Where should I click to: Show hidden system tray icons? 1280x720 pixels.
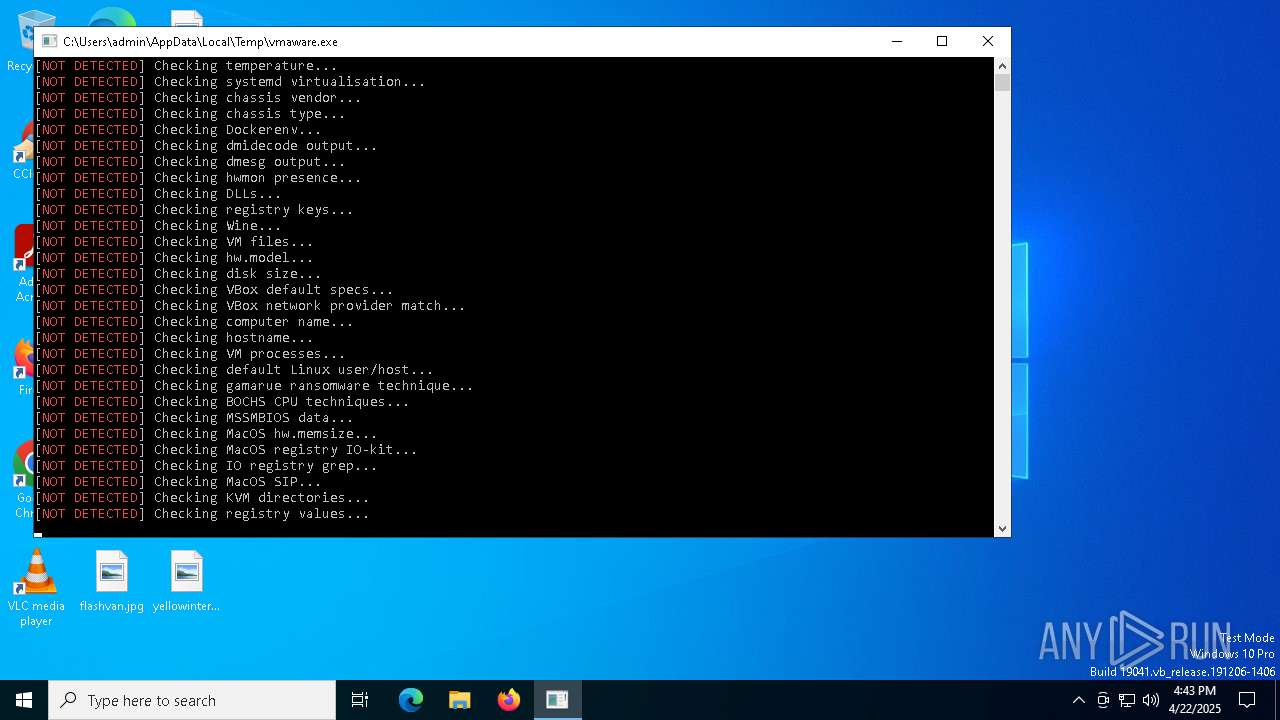pos(1078,700)
